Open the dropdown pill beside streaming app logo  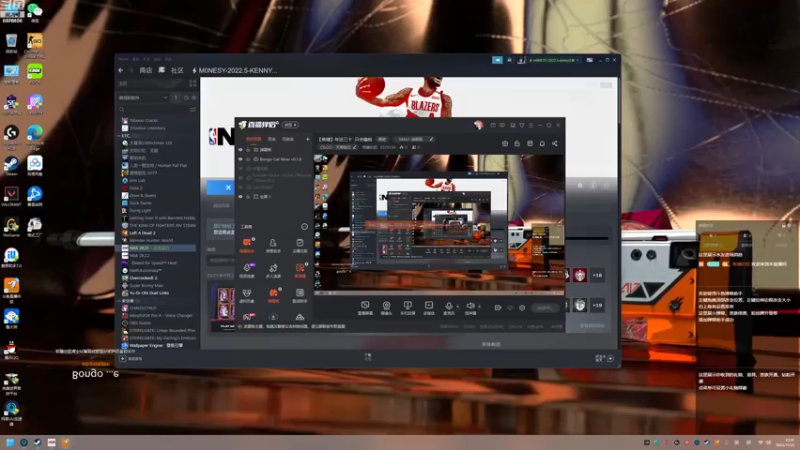click(290, 125)
